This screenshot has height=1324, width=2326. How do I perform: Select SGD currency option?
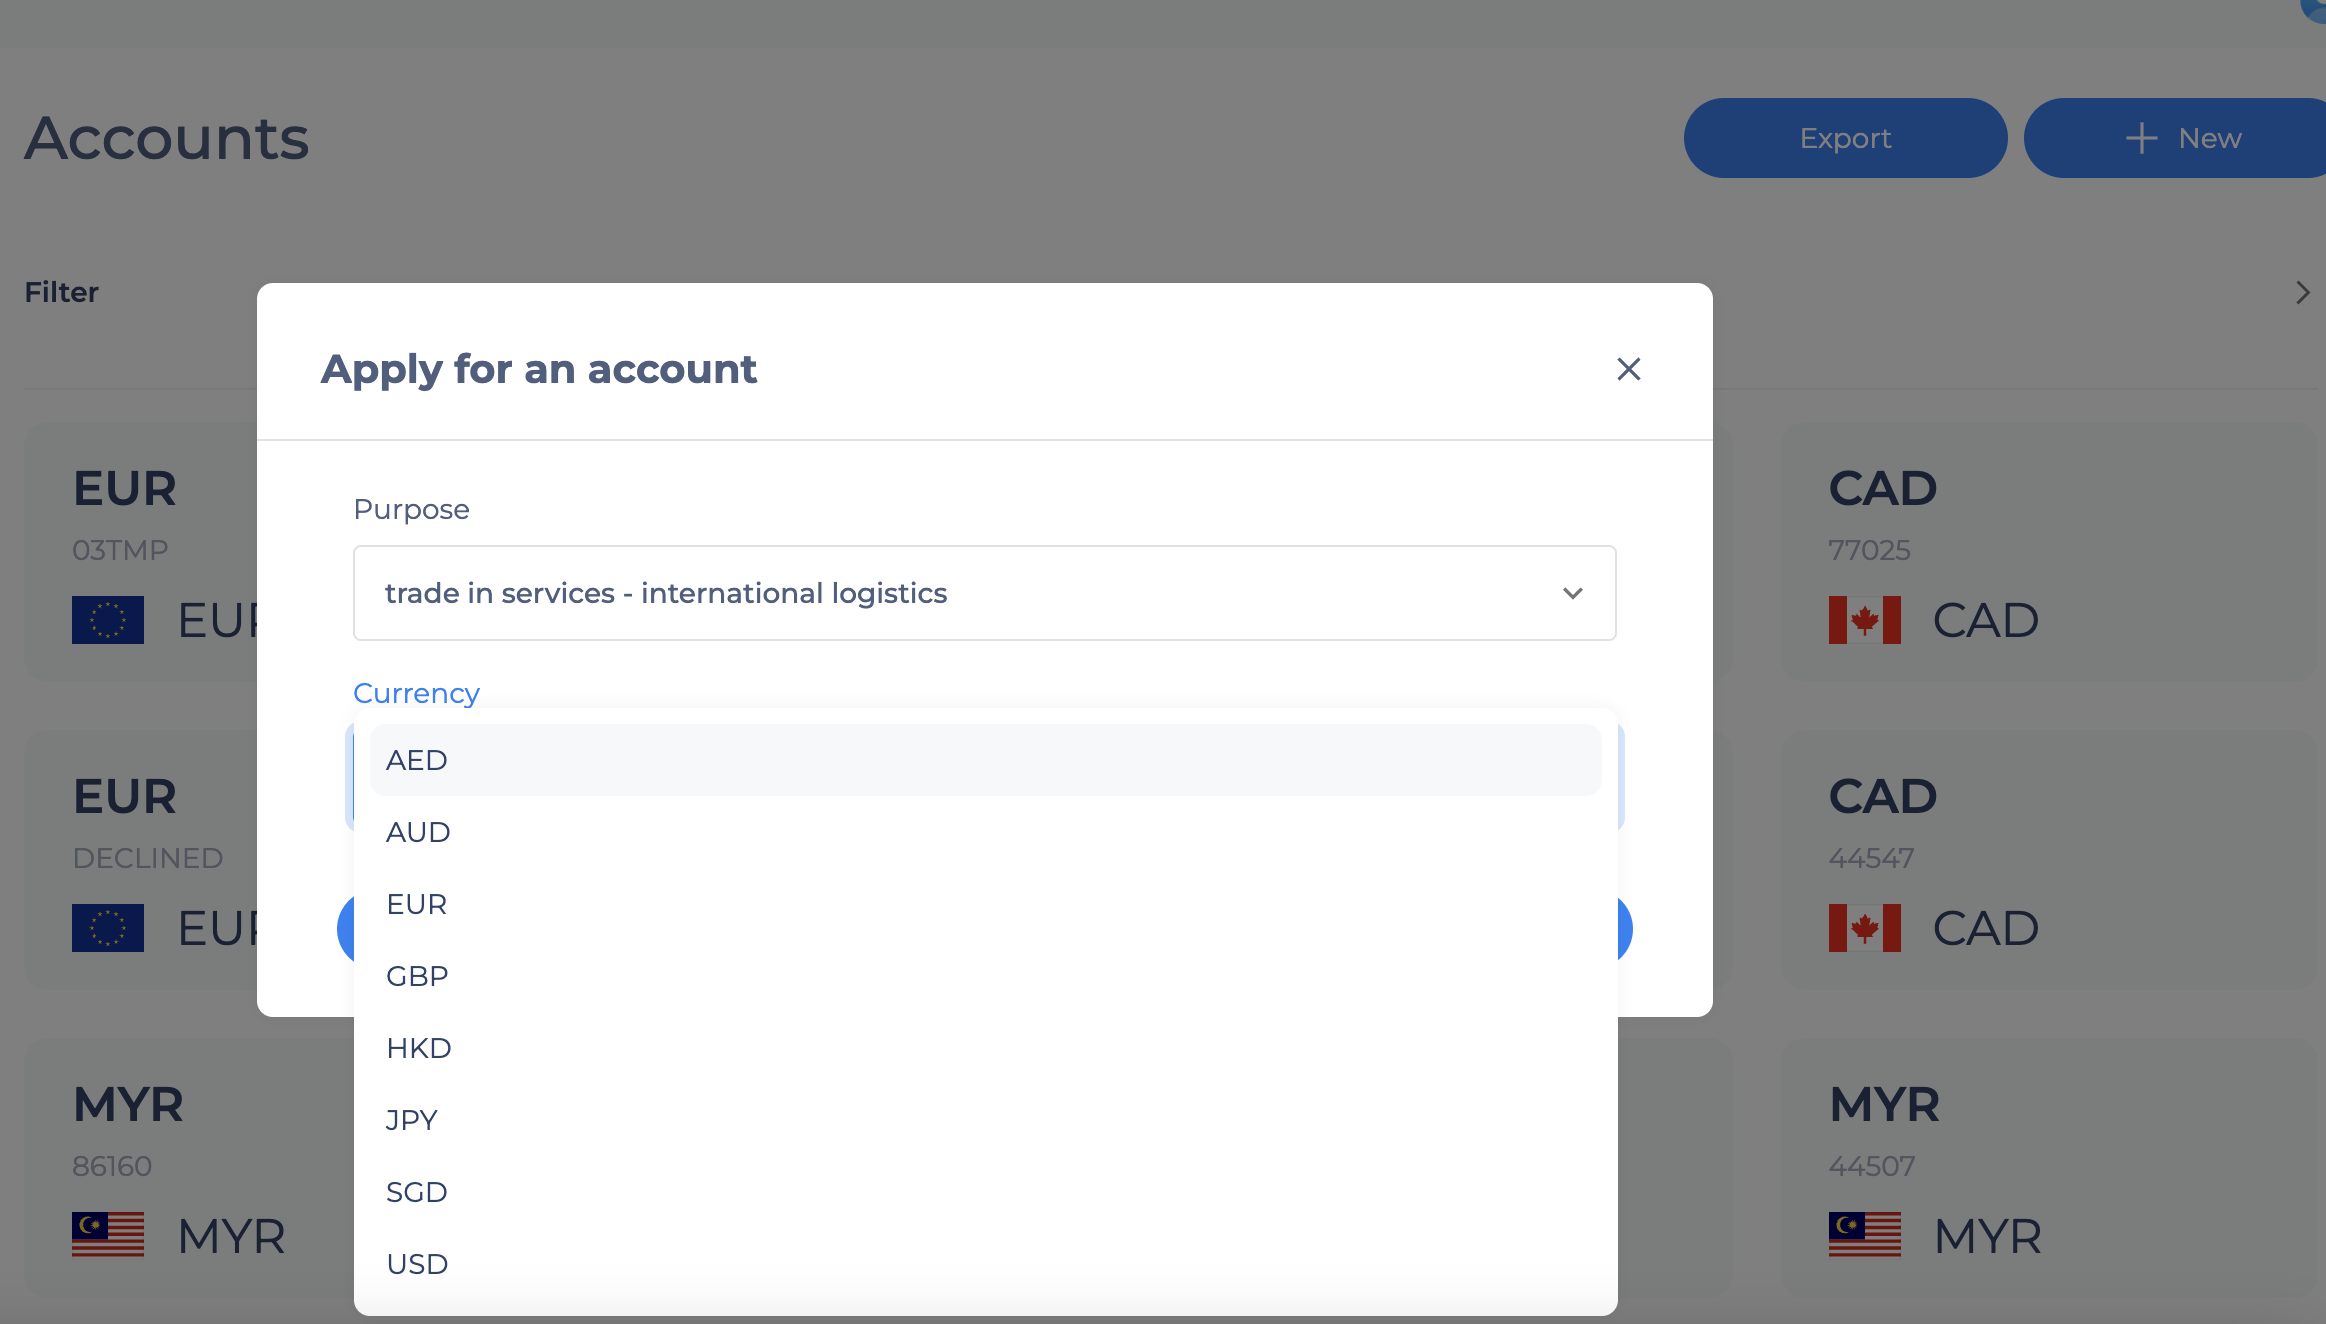985,1192
